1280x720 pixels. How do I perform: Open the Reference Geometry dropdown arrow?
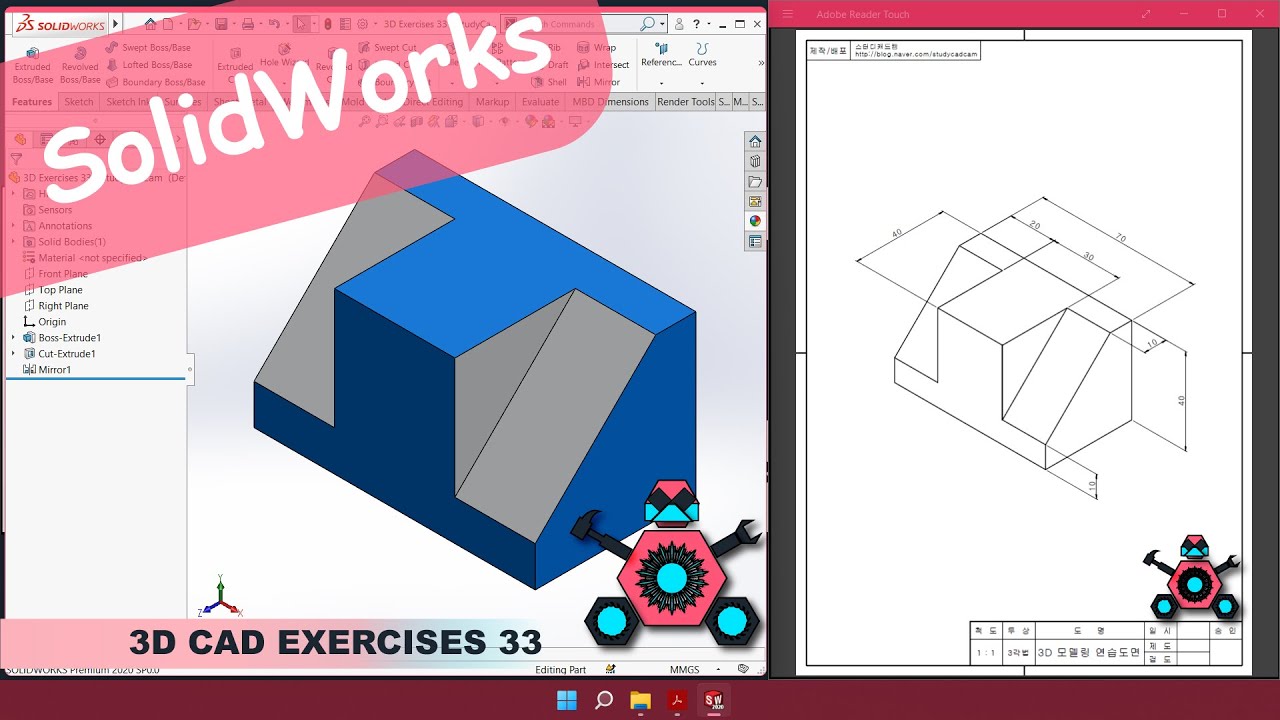coord(661,81)
